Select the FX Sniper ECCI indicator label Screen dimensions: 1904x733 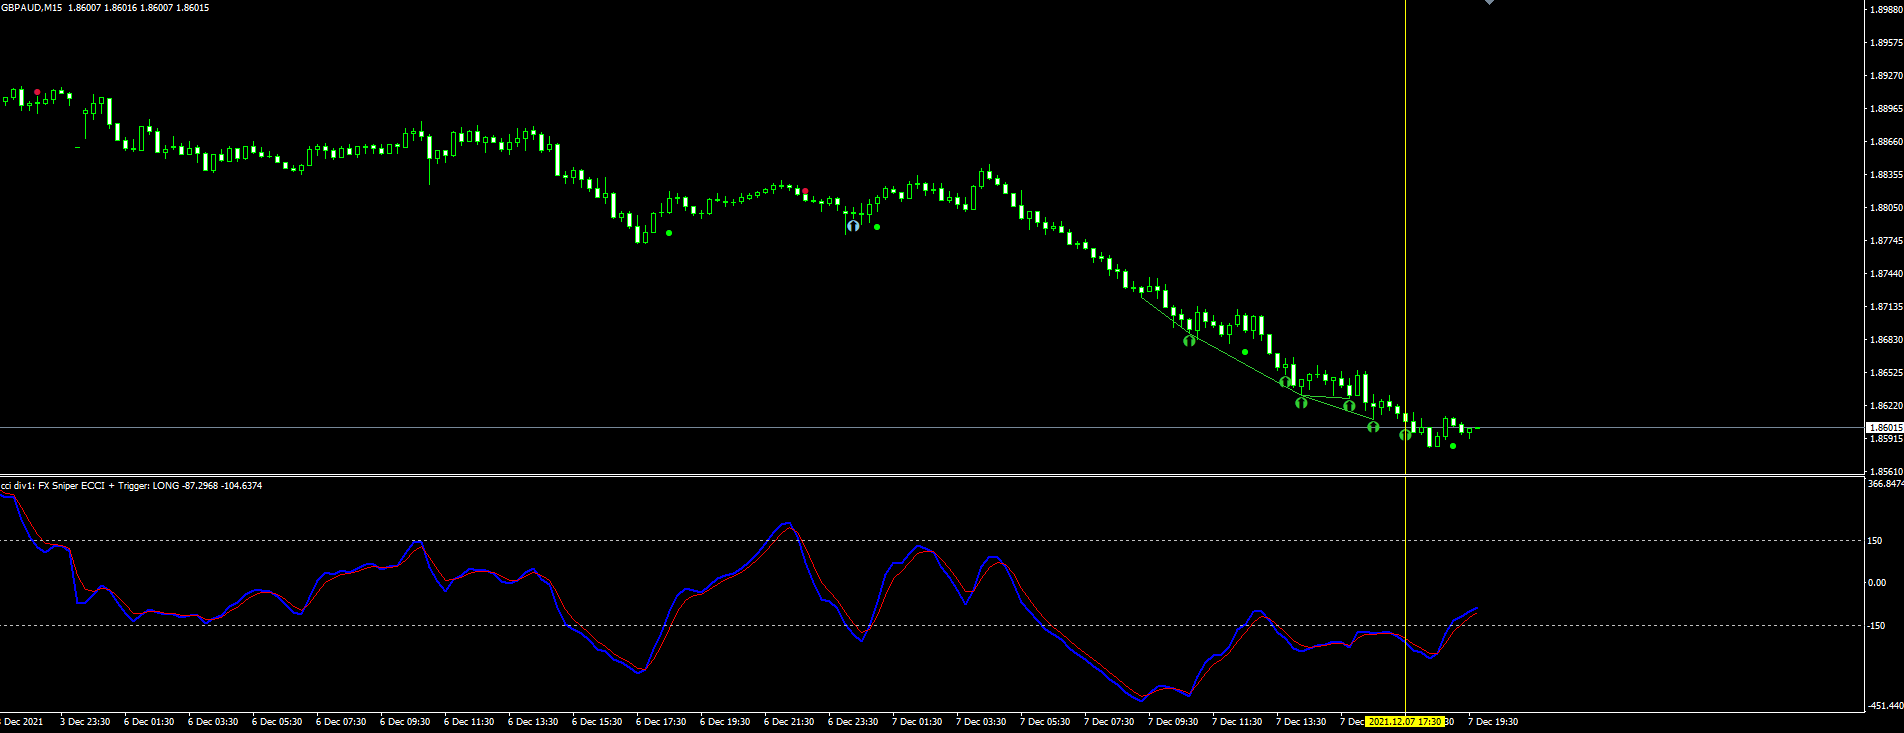coord(131,486)
